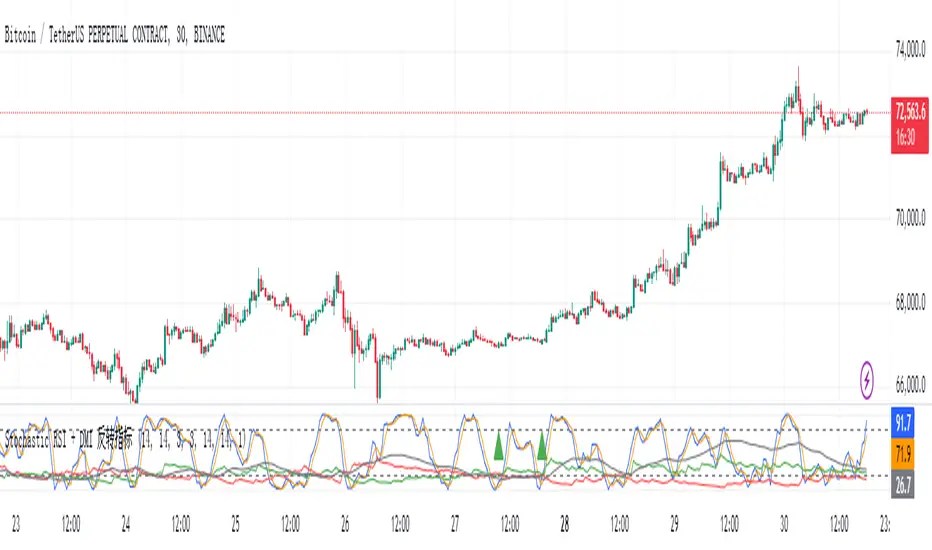The width and height of the screenshot is (932, 550).
Task: Click the date label 23 on time axis
Action: (16, 524)
